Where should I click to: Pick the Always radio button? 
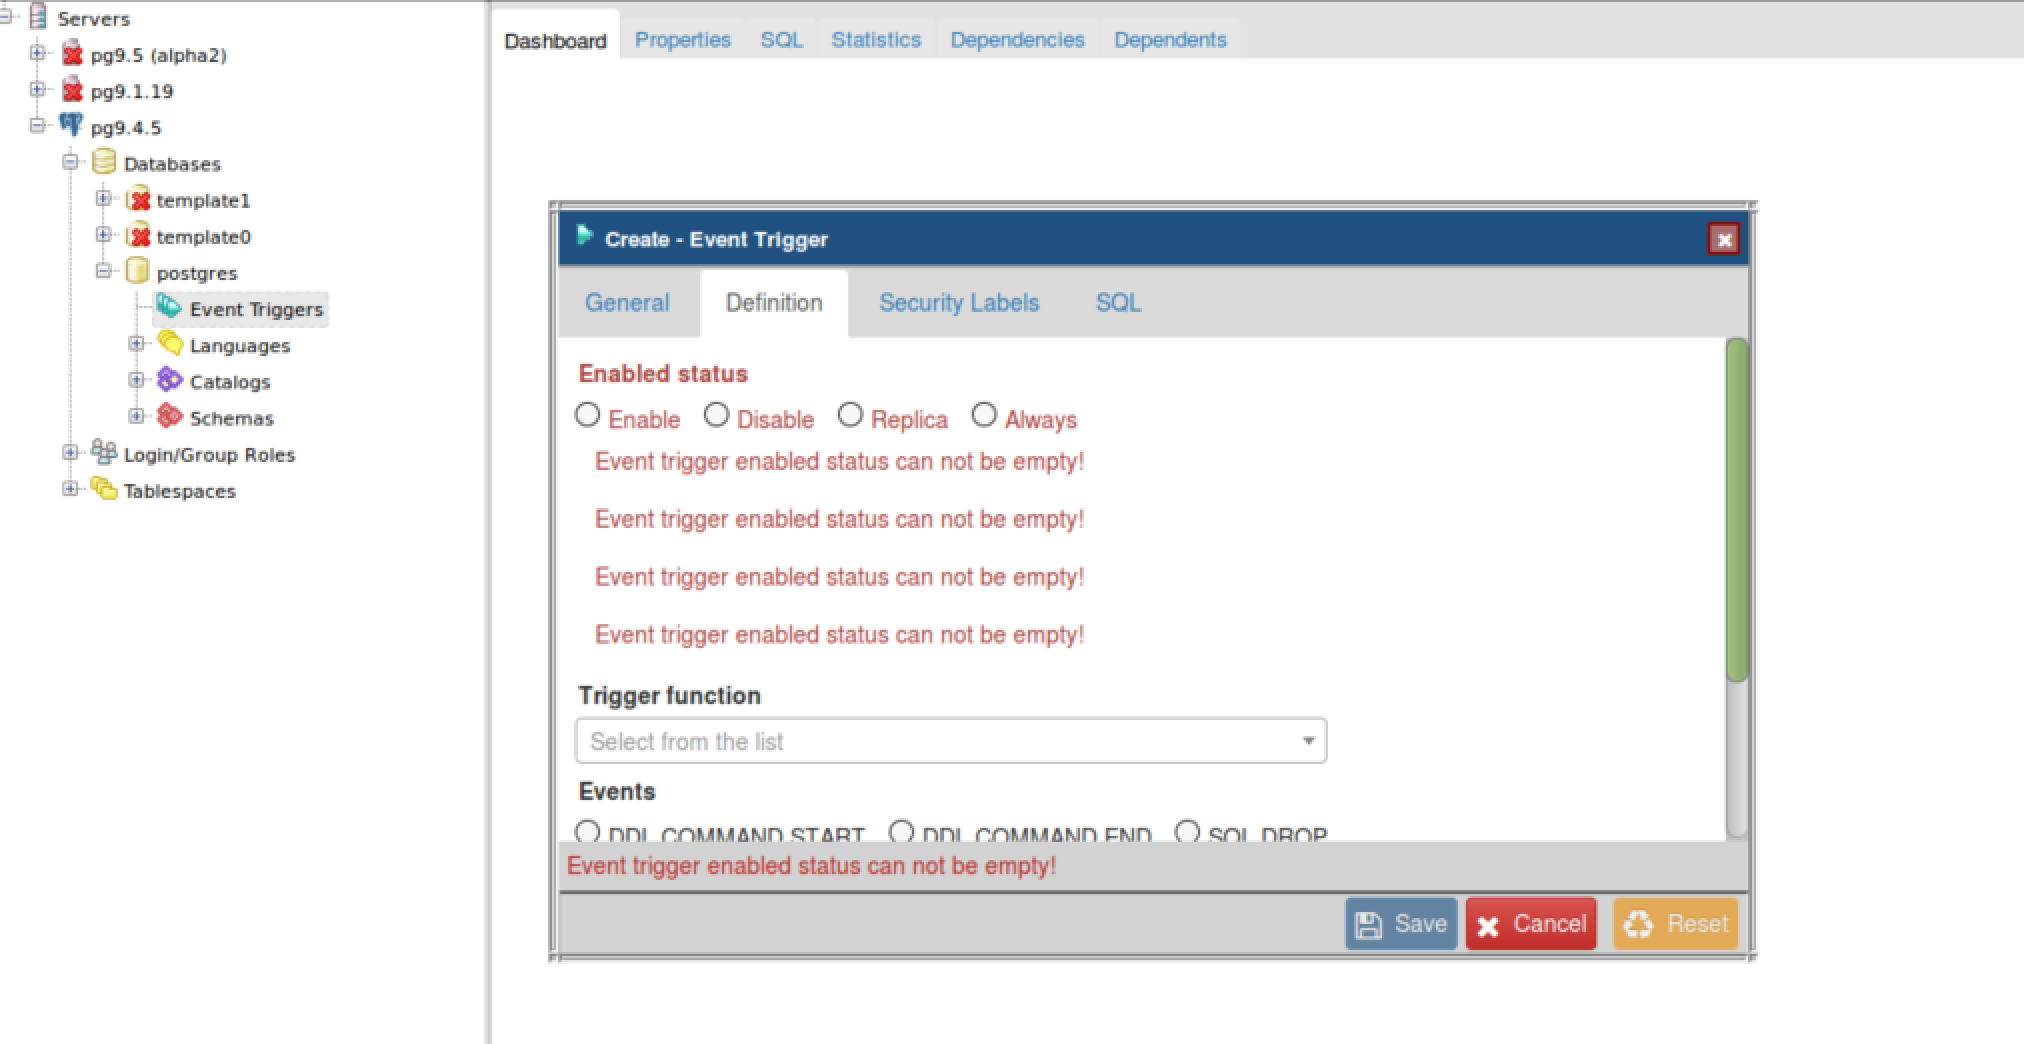click(x=984, y=415)
